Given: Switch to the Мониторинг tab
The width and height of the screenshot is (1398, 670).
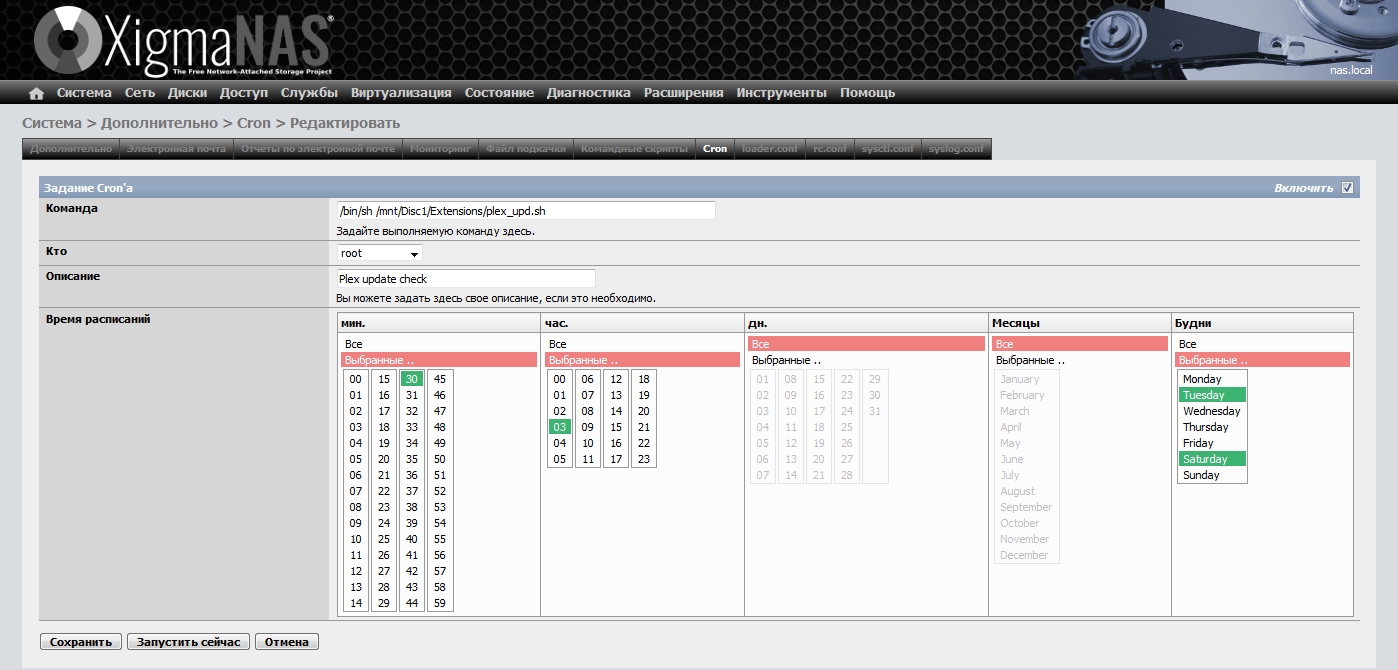Looking at the screenshot, I should pos(440,149).
